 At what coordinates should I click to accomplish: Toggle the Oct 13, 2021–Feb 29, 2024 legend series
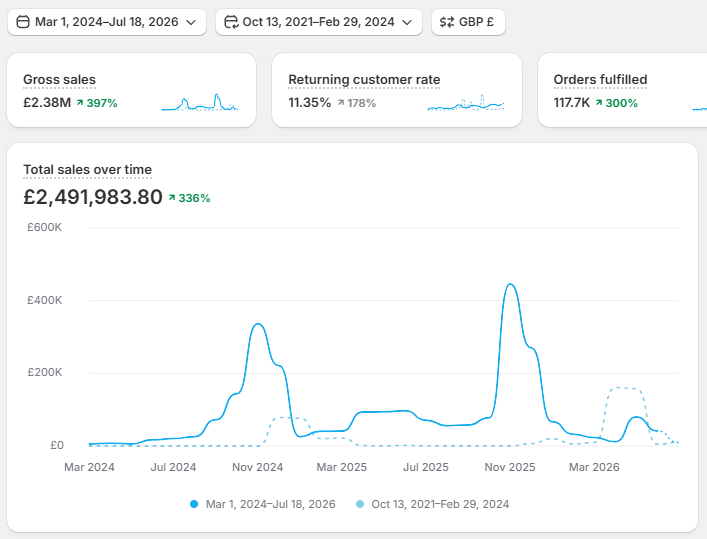pos(432,504)
